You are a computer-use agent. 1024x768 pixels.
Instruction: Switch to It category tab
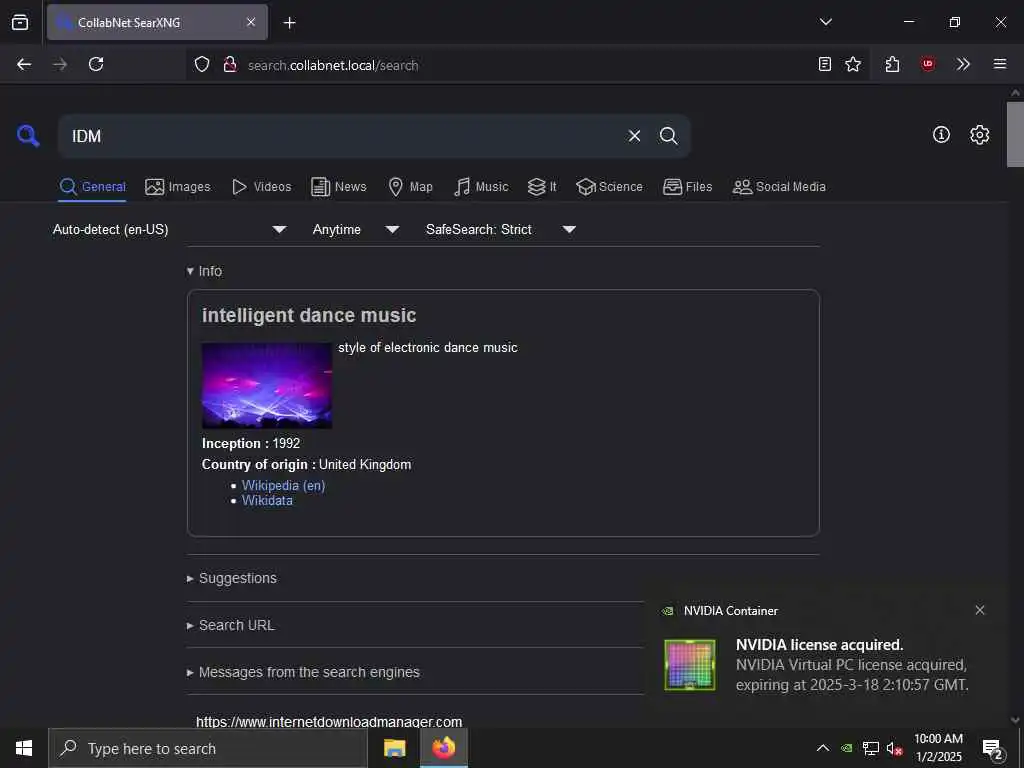[542, 187]
